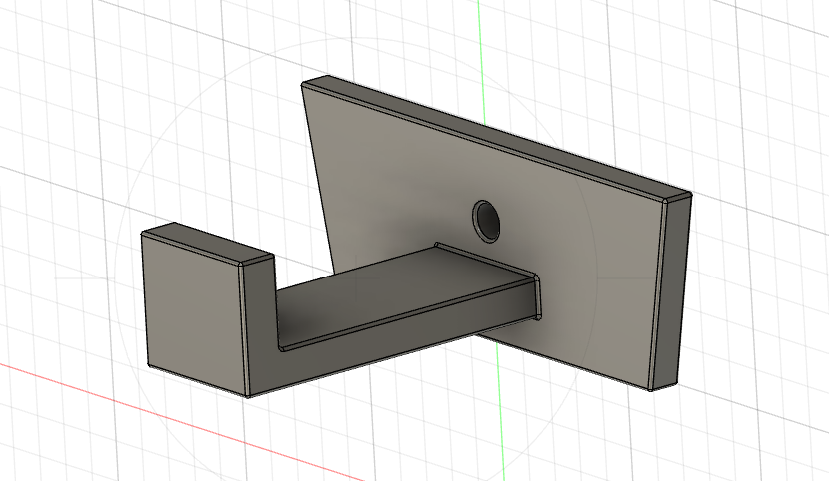The height and width of the screenshot is (481, 829).
Task: Select the circular hole in the back plate
Action: pyautogui.click(x=486, y=221)
